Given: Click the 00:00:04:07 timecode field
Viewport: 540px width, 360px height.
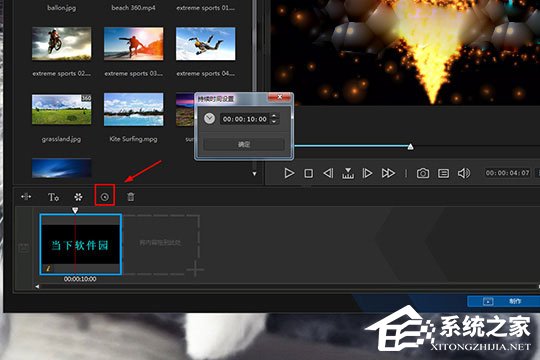Looking at the screenshot, I should pyautogui.click(x=507, y=173).
